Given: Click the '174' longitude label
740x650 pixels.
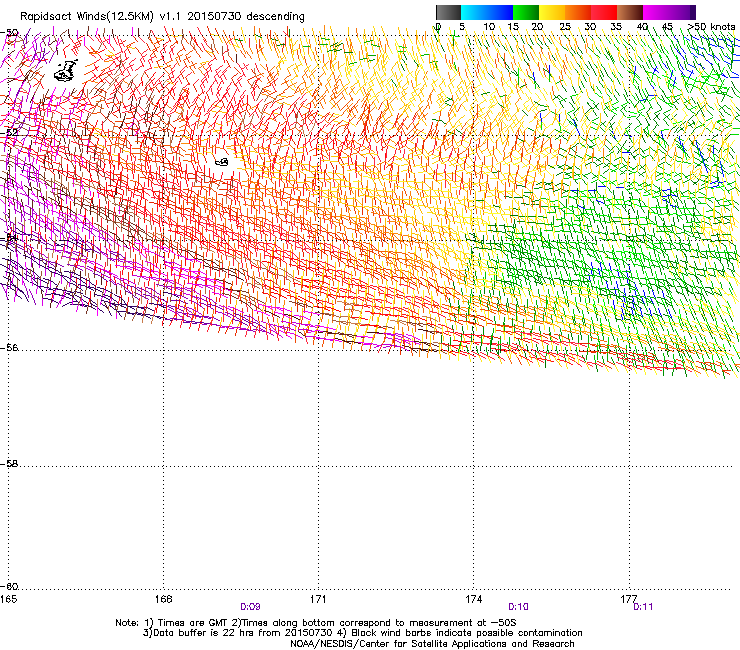Looking at the screenshot, I should [x=473, y=599].
